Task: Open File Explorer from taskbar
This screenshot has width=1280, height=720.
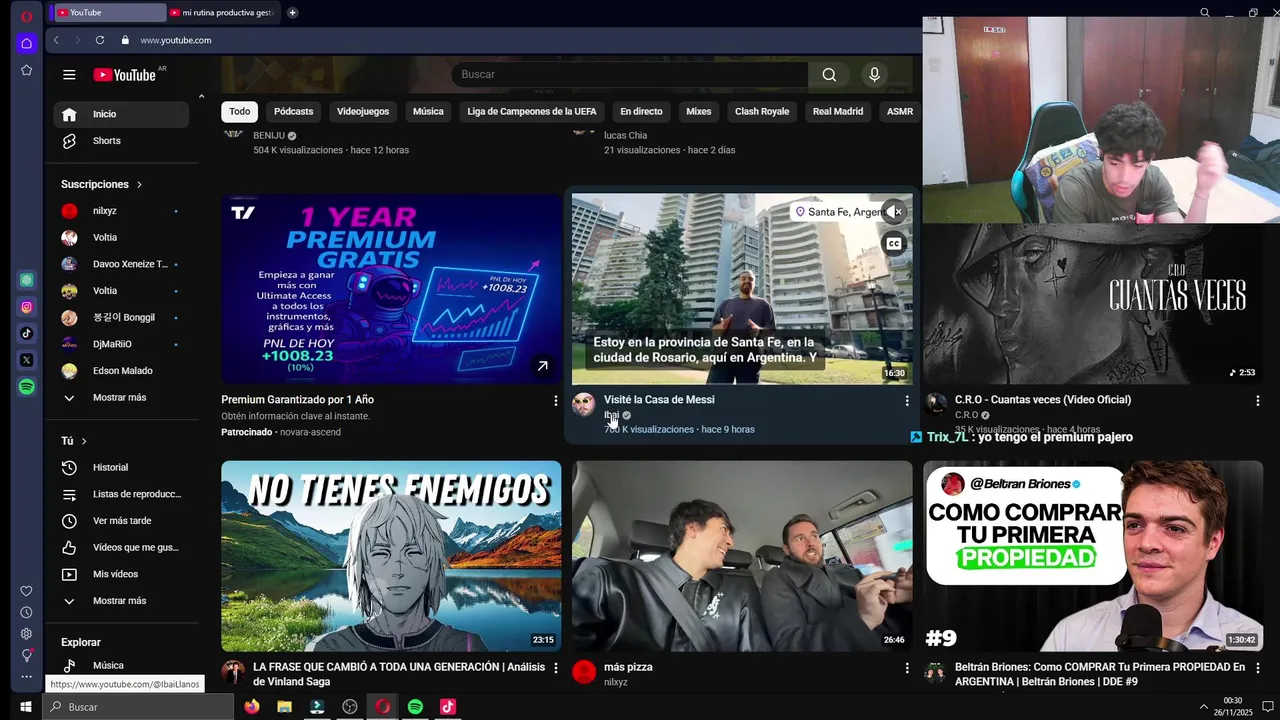Action: coord(284,707)
